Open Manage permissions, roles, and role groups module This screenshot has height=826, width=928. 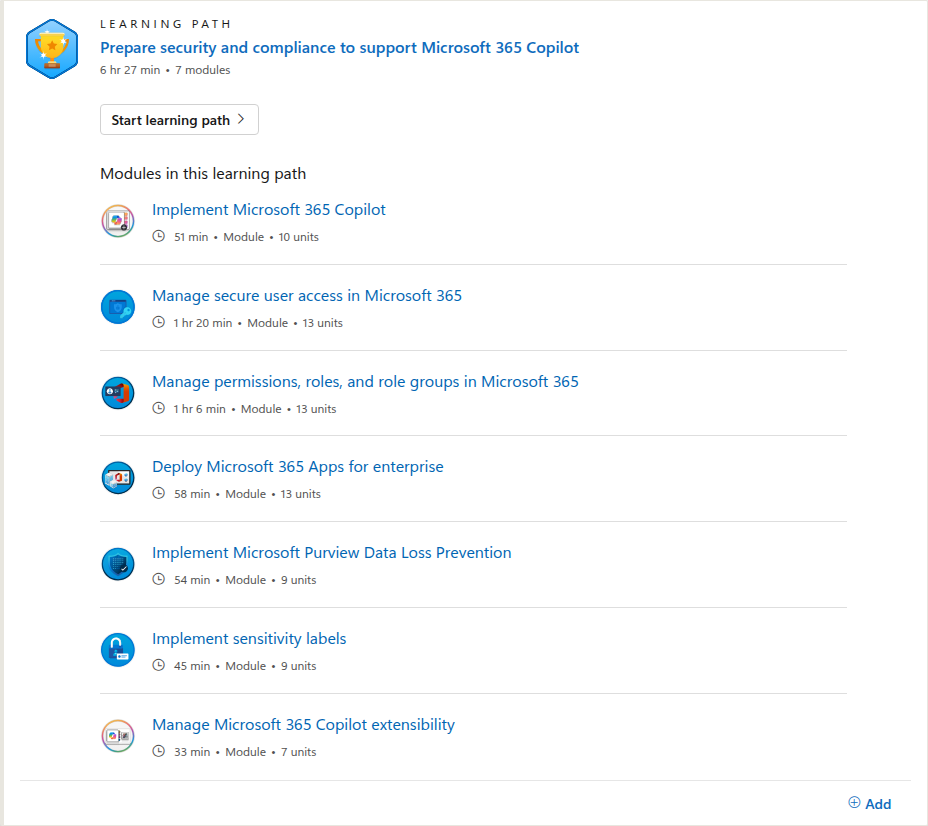365,382
